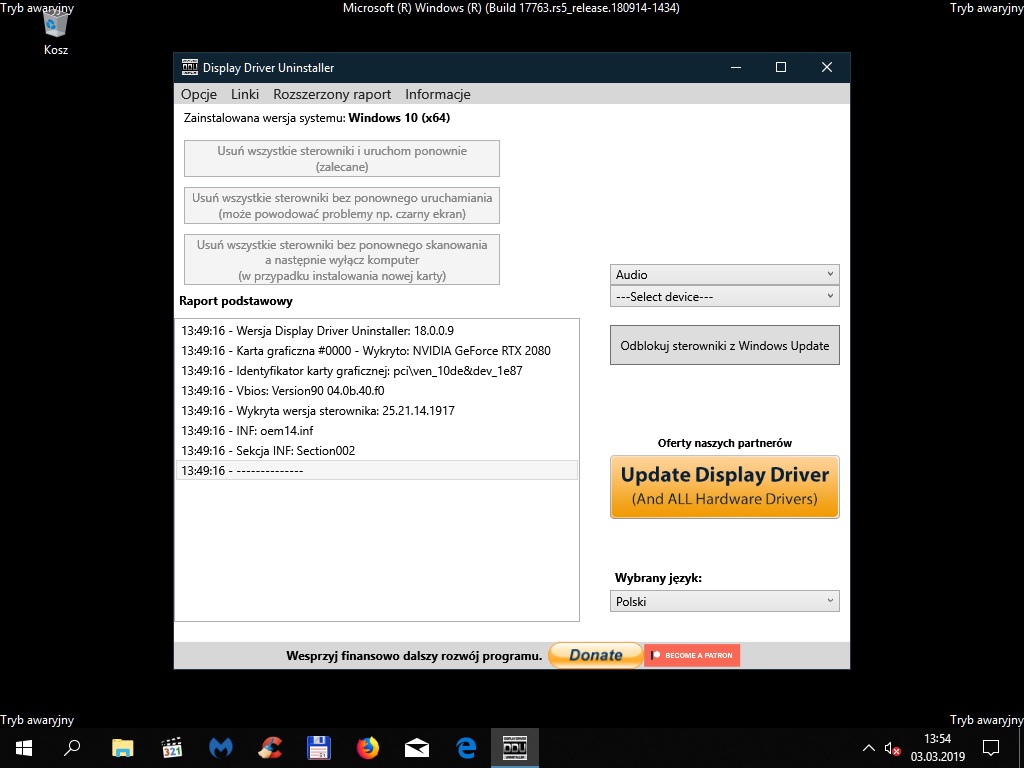
Task: Show hidden system tray icons
Action: 869,748
